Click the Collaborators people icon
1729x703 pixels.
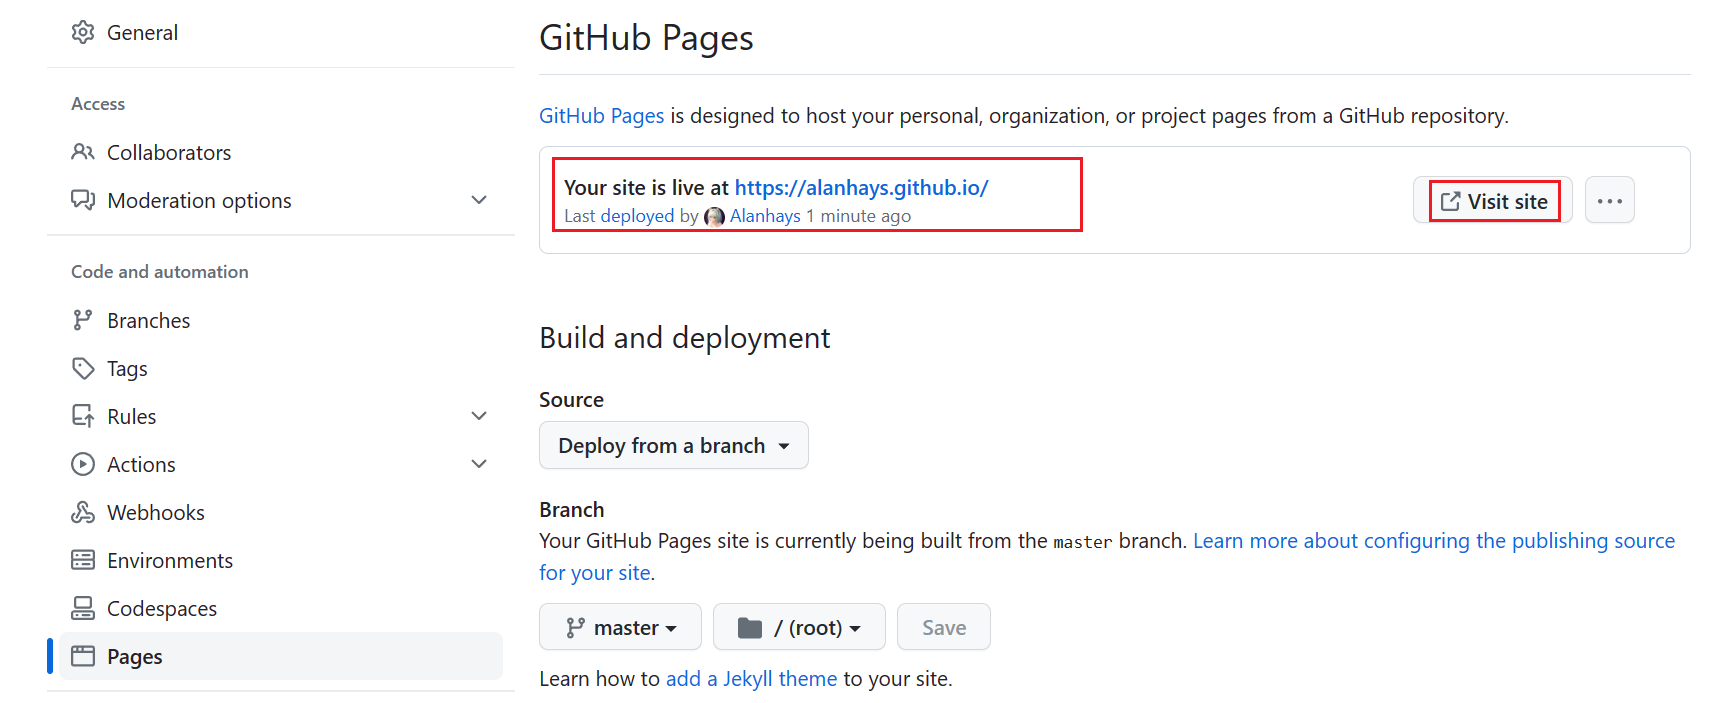point(83,152)
